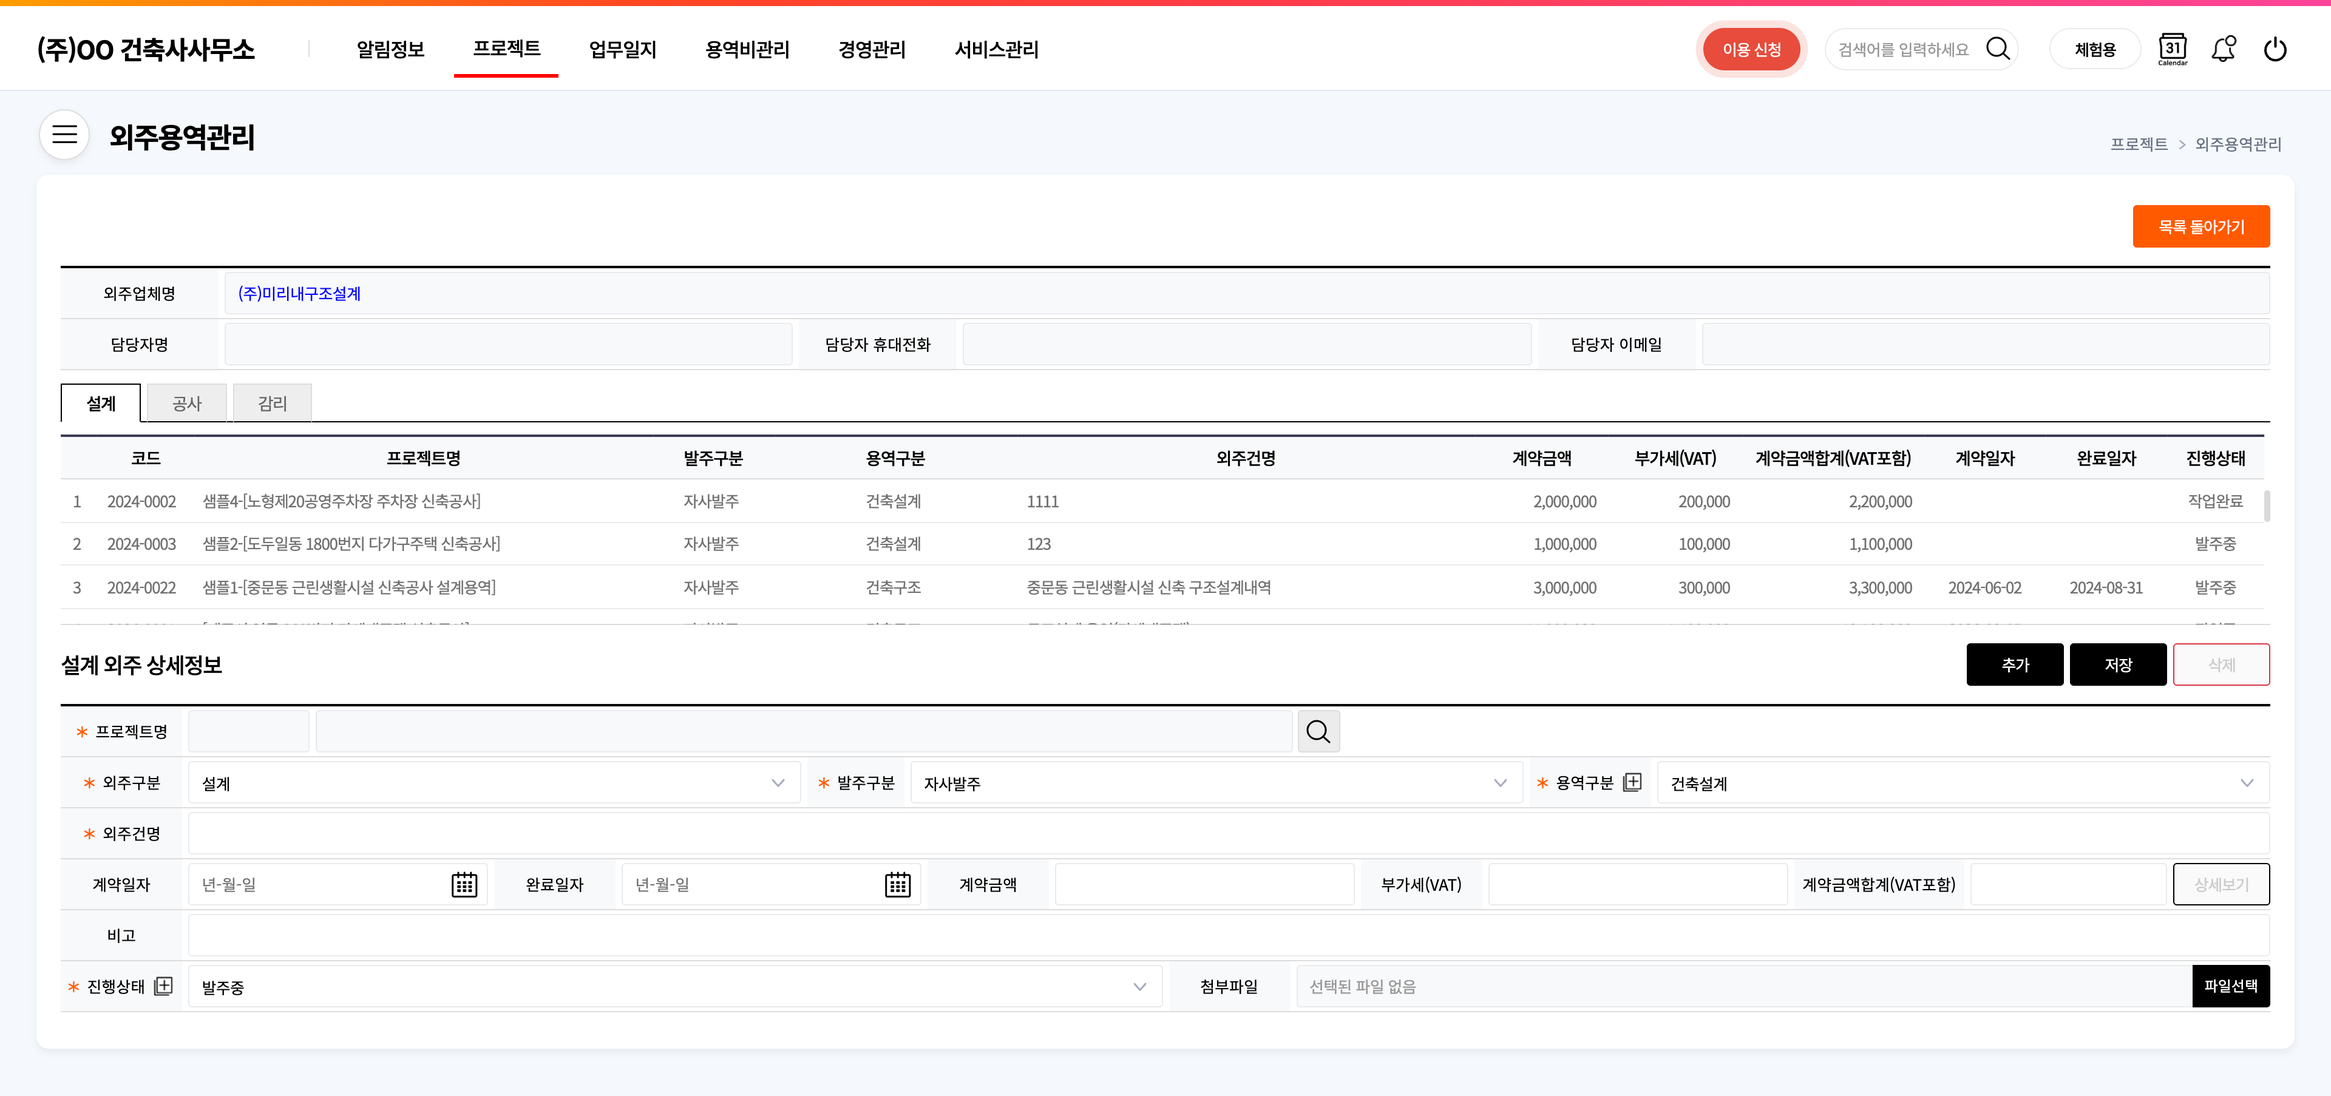This screenshot has height=1096, width=2331.
Task: Focus the 계약금액 input field
Action: click(x=1204, y=885)
